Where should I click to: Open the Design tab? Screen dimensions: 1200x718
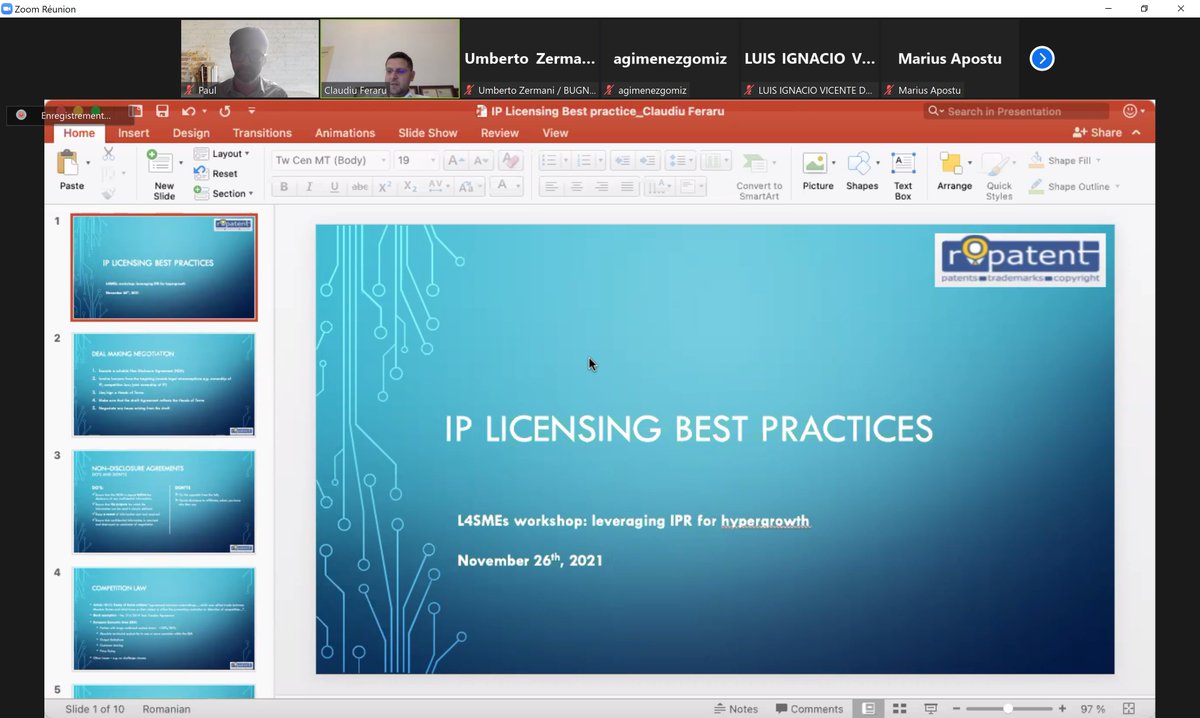pyautogui.click(x=191, y=133)
